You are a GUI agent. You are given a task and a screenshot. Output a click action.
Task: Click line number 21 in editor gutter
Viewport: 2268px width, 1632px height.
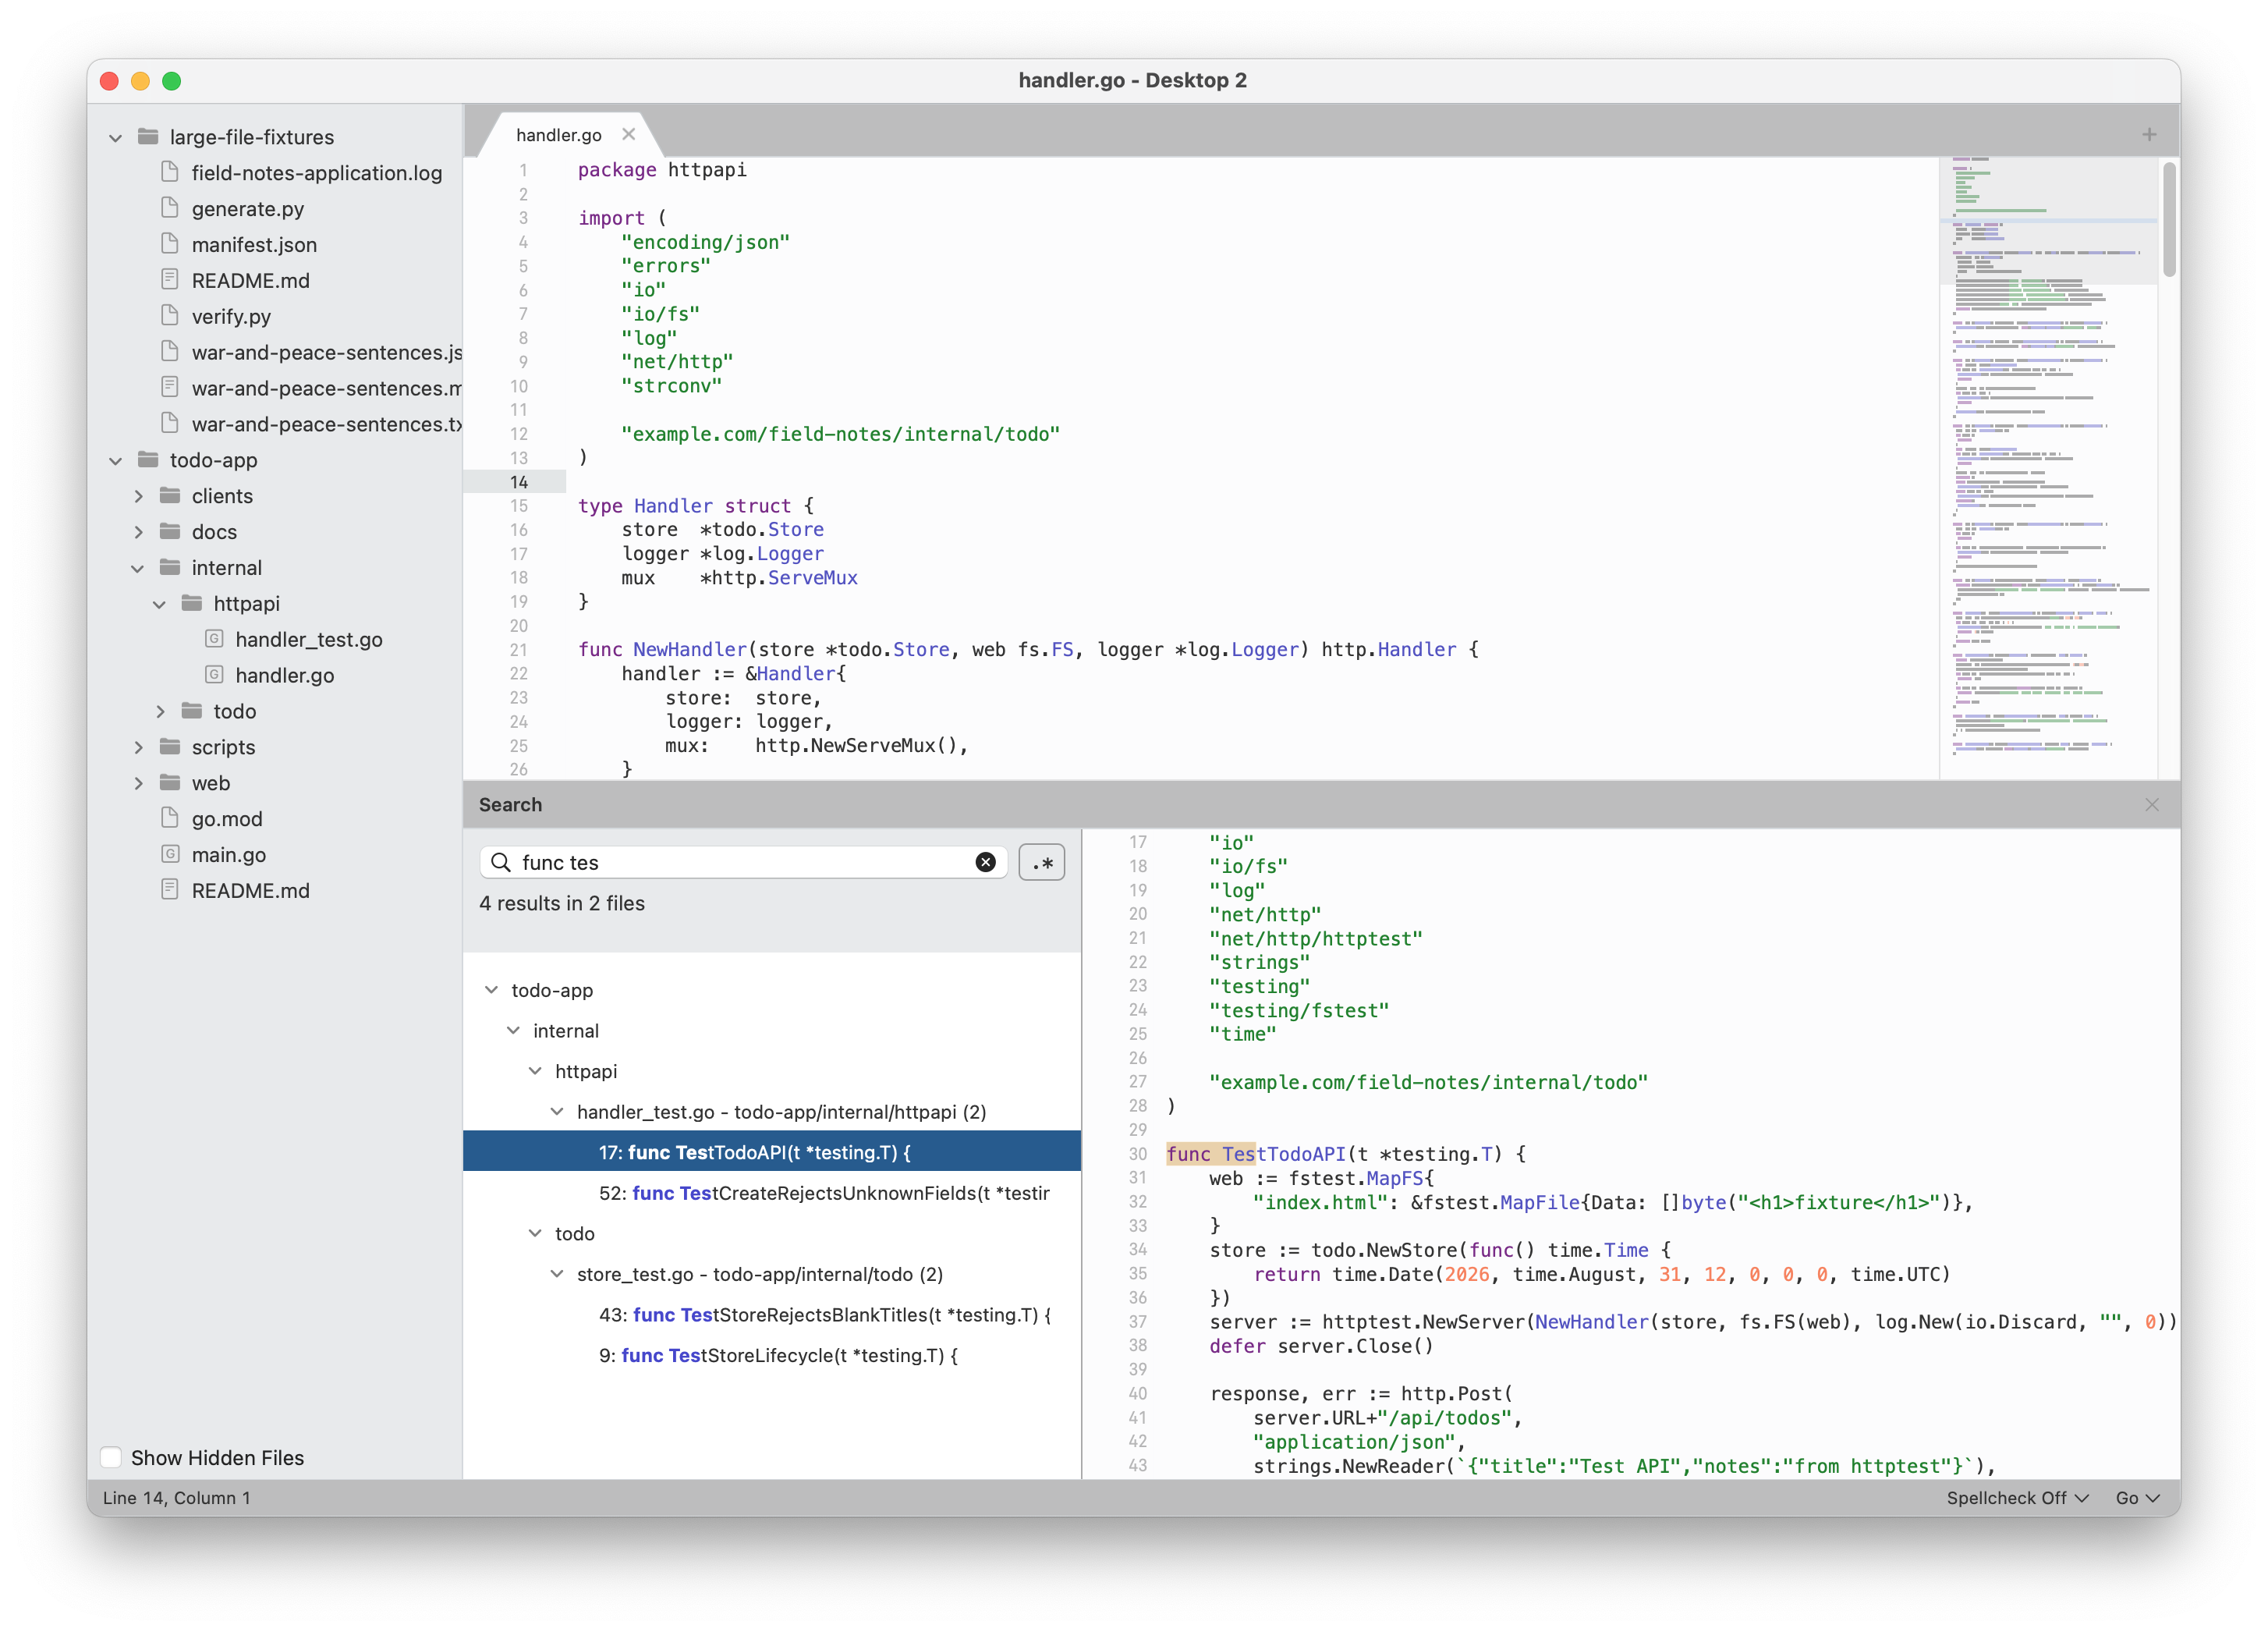(x=518, y=650)
